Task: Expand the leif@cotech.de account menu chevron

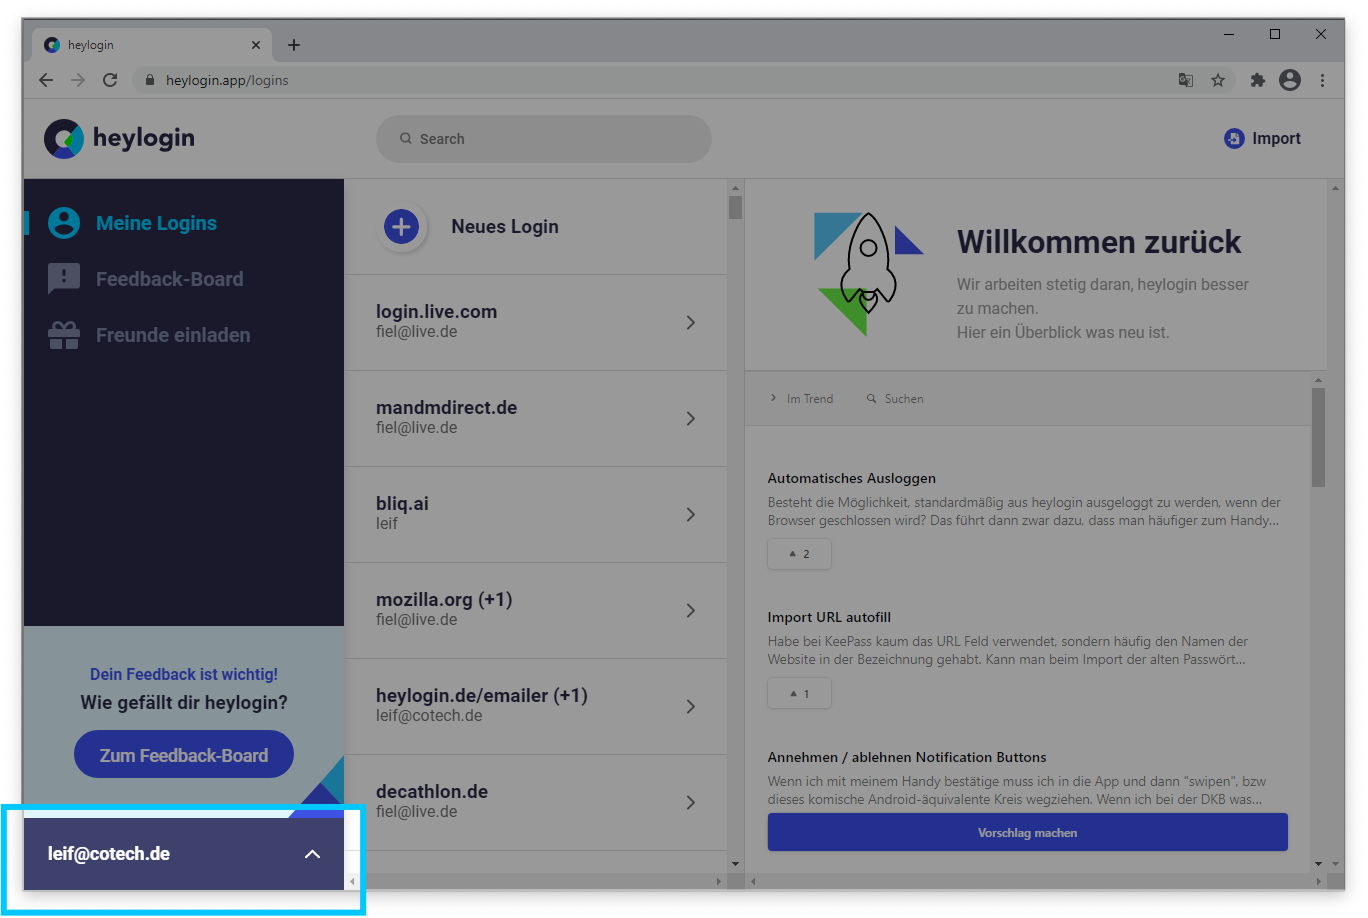Action: (312, 854)
